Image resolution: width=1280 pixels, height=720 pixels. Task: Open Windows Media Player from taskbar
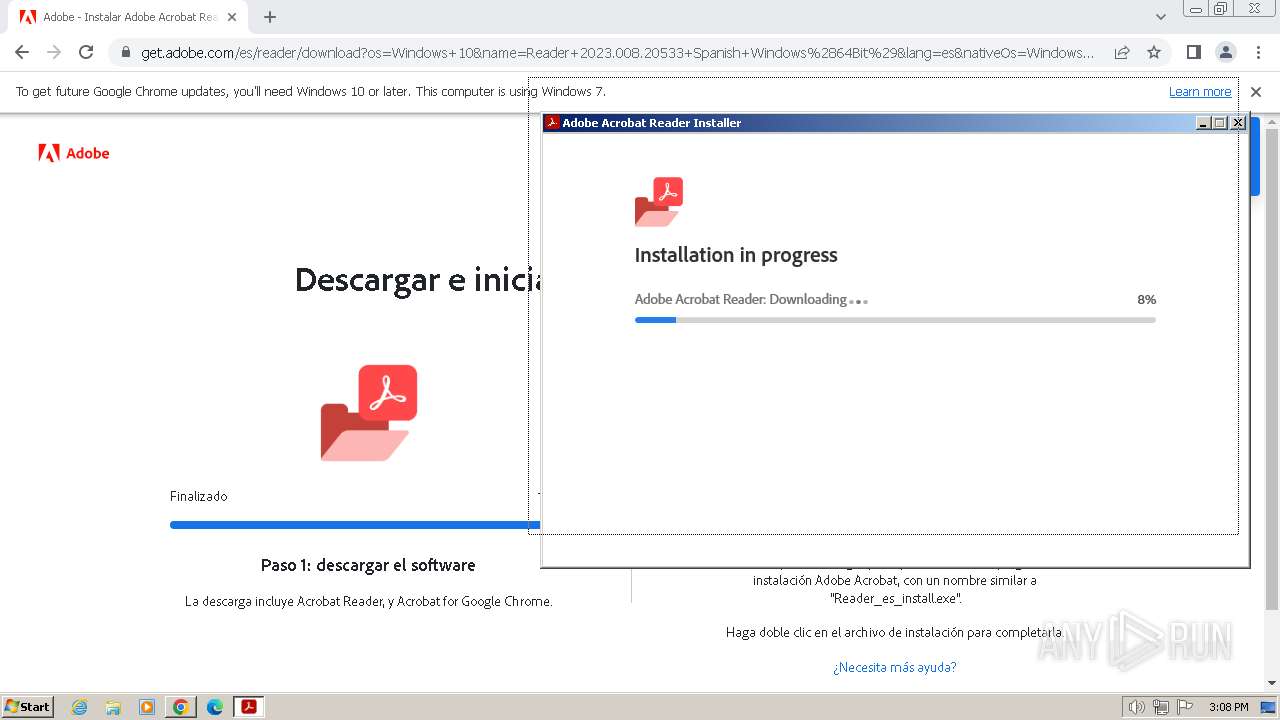point(147,707)
